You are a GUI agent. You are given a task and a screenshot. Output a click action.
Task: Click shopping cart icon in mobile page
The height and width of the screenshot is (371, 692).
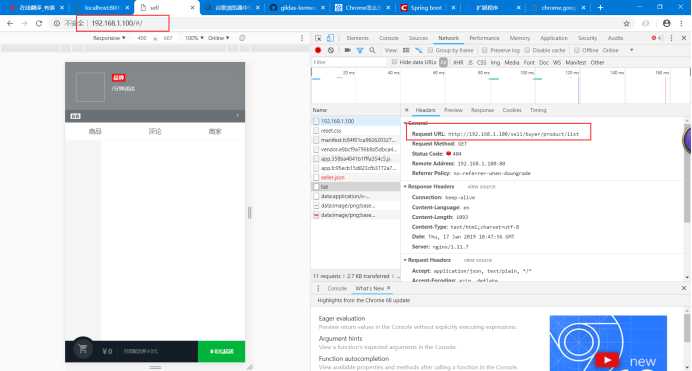83,349
